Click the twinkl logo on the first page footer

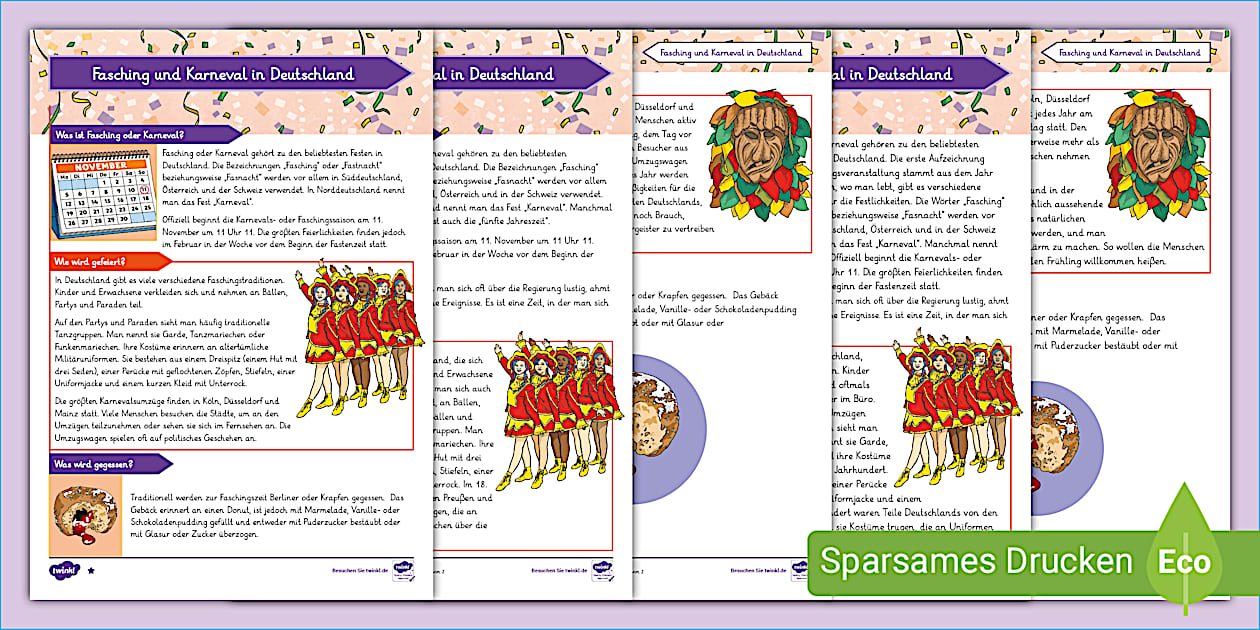(x=65, y=571)
